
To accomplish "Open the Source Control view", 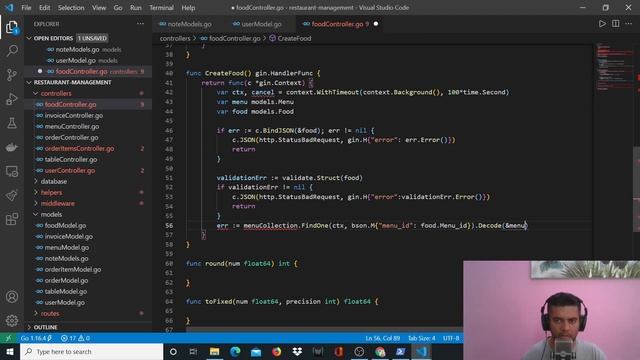I will 12,75.
